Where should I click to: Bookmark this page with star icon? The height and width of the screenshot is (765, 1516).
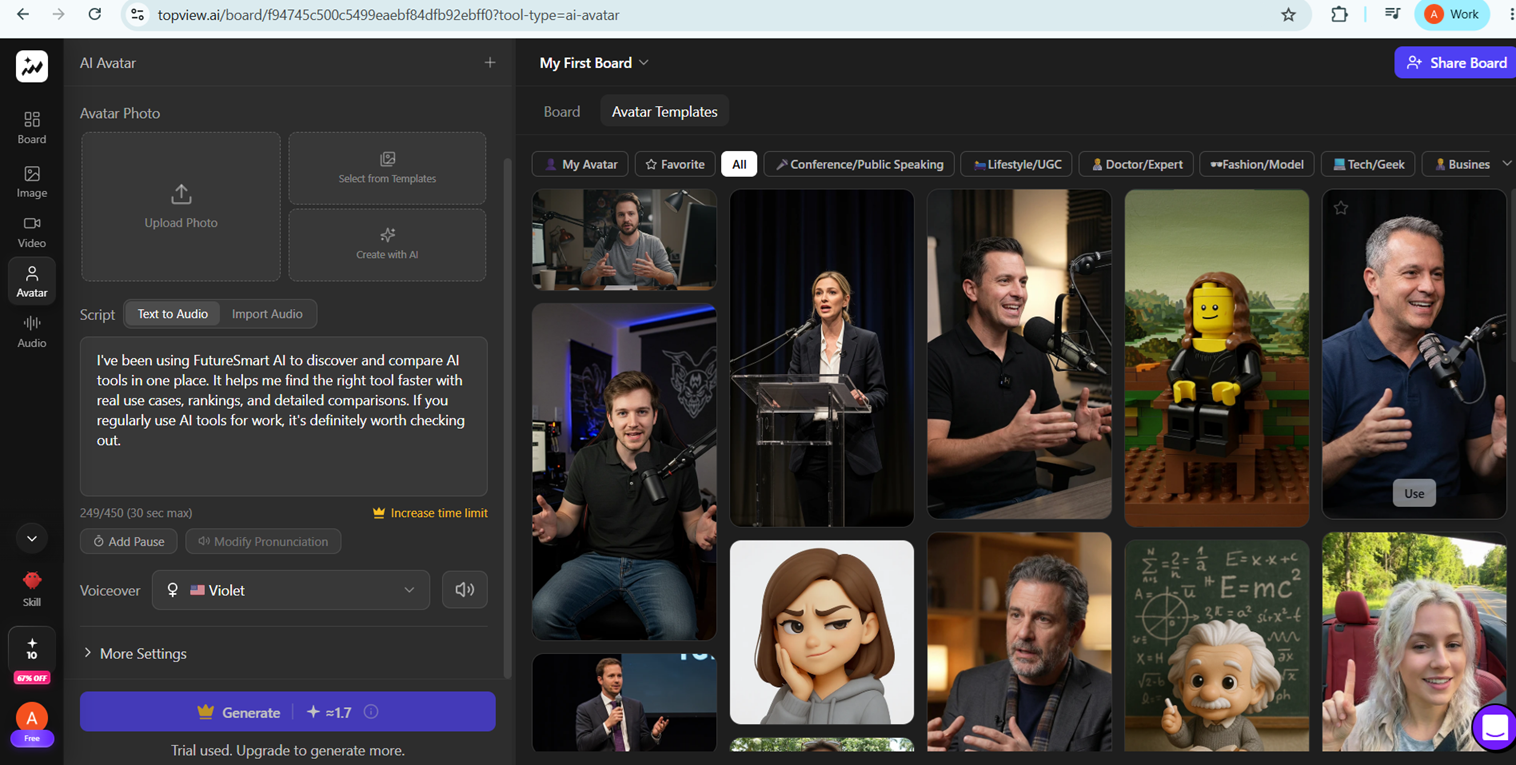coord(1288,15)
